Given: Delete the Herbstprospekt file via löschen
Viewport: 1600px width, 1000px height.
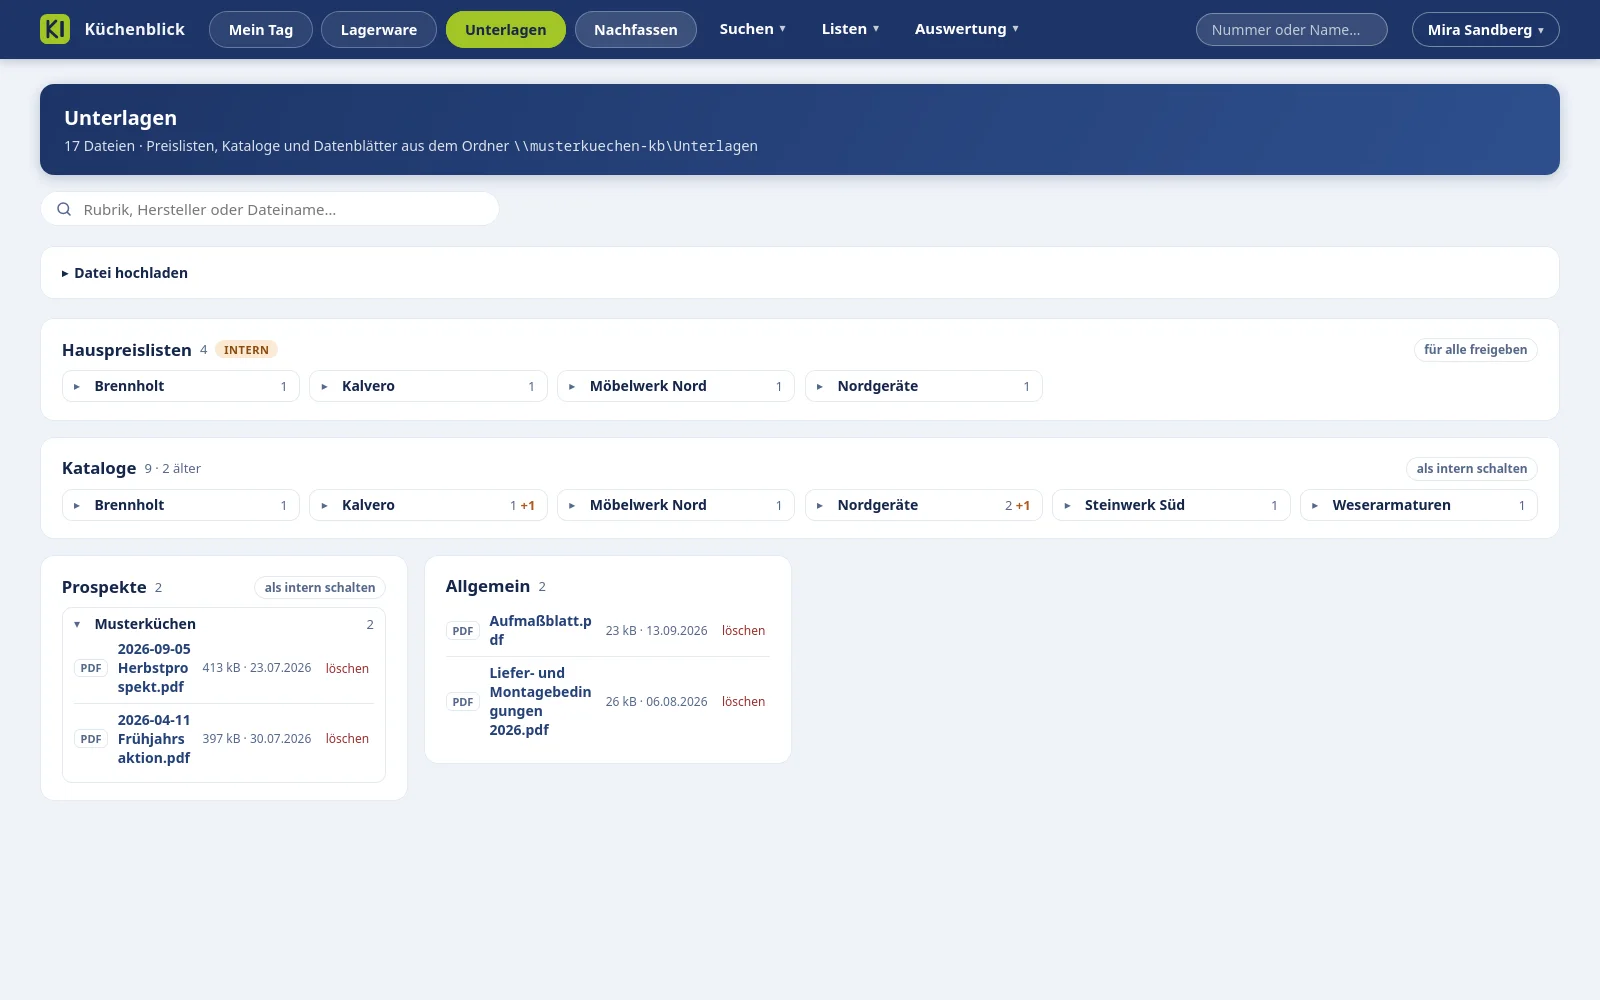Looking at the screenshot, I should click(347, 669).
